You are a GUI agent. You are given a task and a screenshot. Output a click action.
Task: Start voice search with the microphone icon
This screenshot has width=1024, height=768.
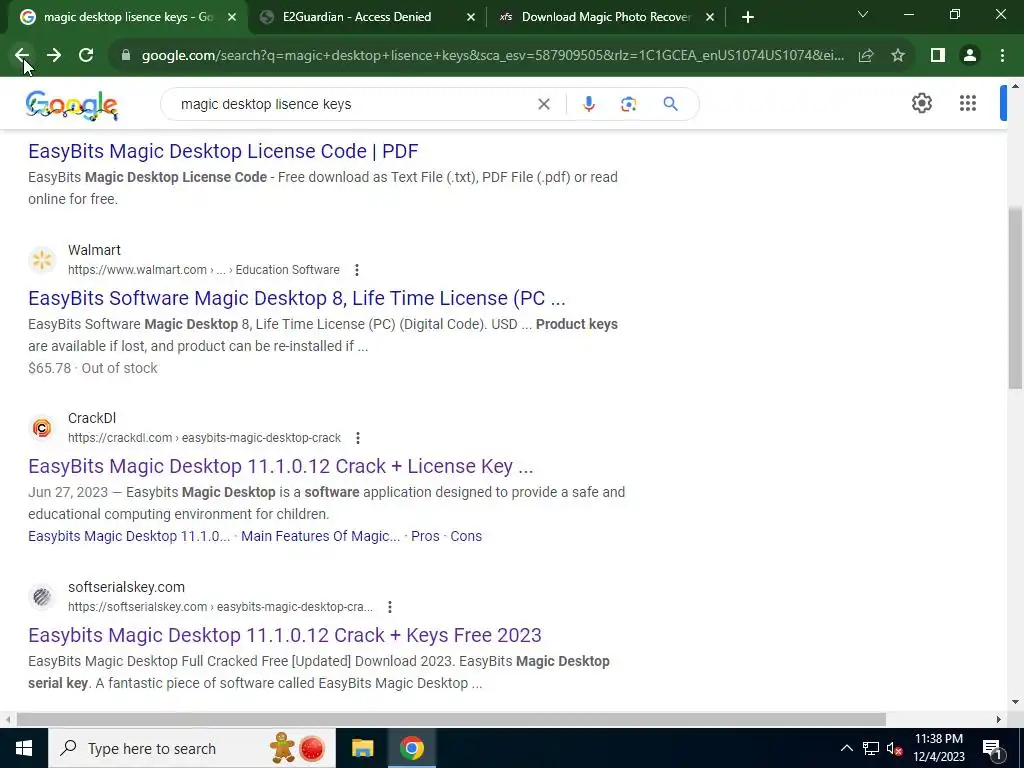point(588,104)
